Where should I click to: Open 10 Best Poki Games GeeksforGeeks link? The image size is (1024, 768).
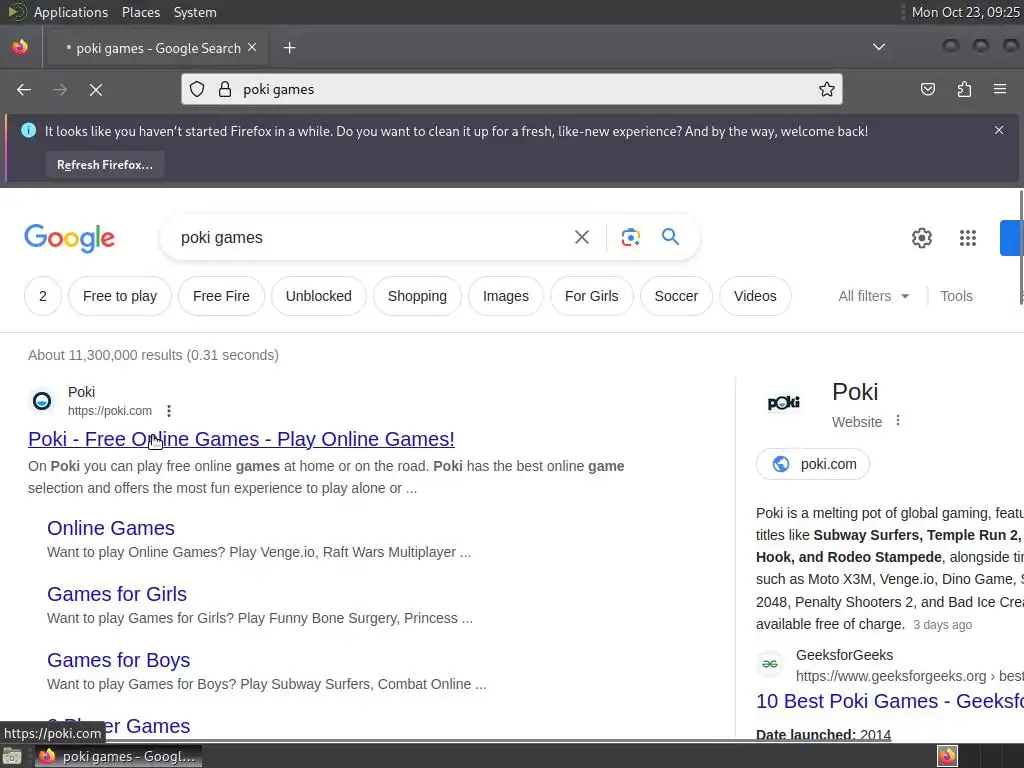point(889,701)
